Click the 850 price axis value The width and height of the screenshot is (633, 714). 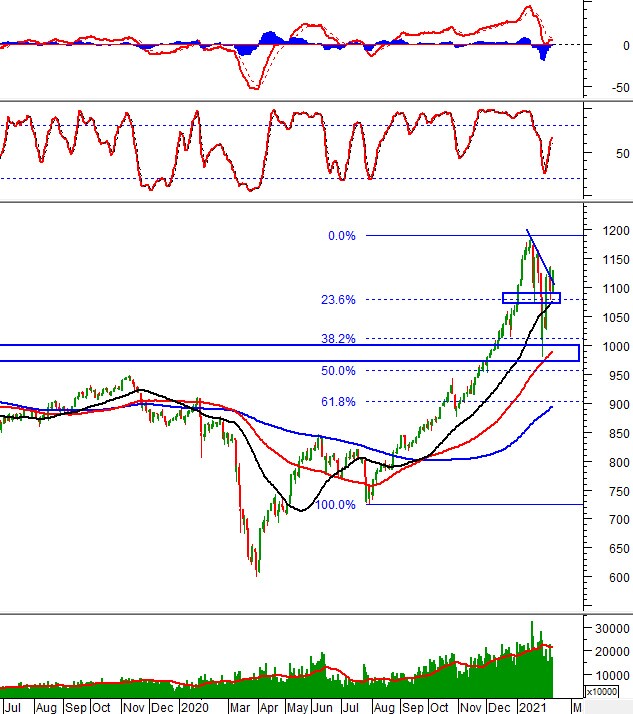619,434
